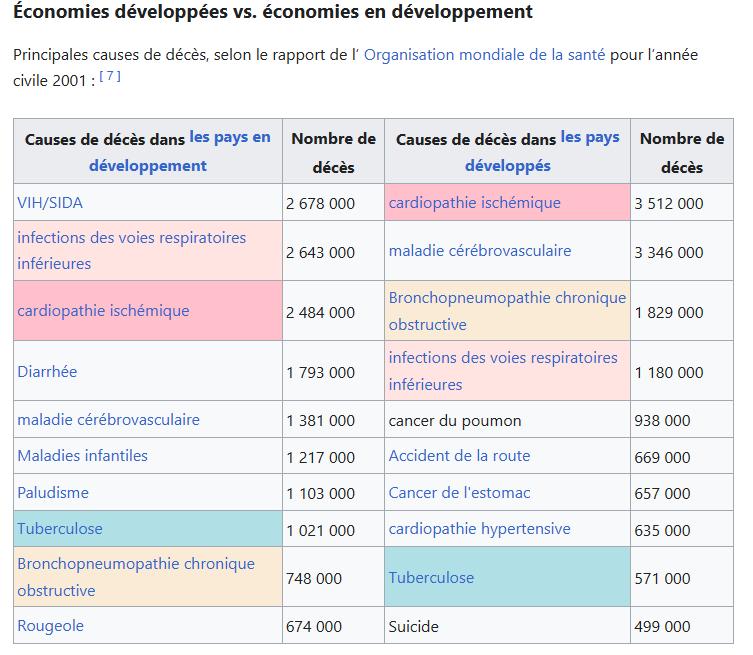Click the Accident de la route link

tap(459, 455)
